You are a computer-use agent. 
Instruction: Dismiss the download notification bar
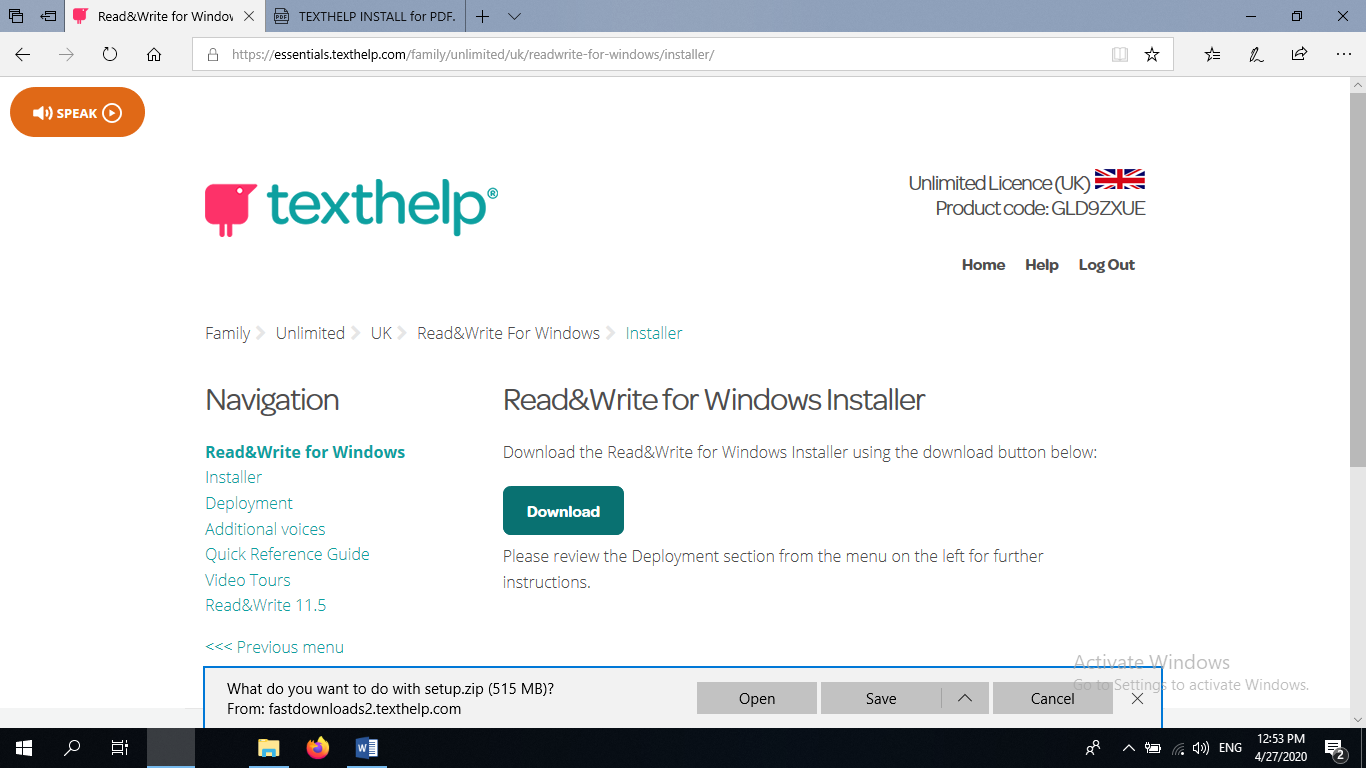coord(1137,698)
